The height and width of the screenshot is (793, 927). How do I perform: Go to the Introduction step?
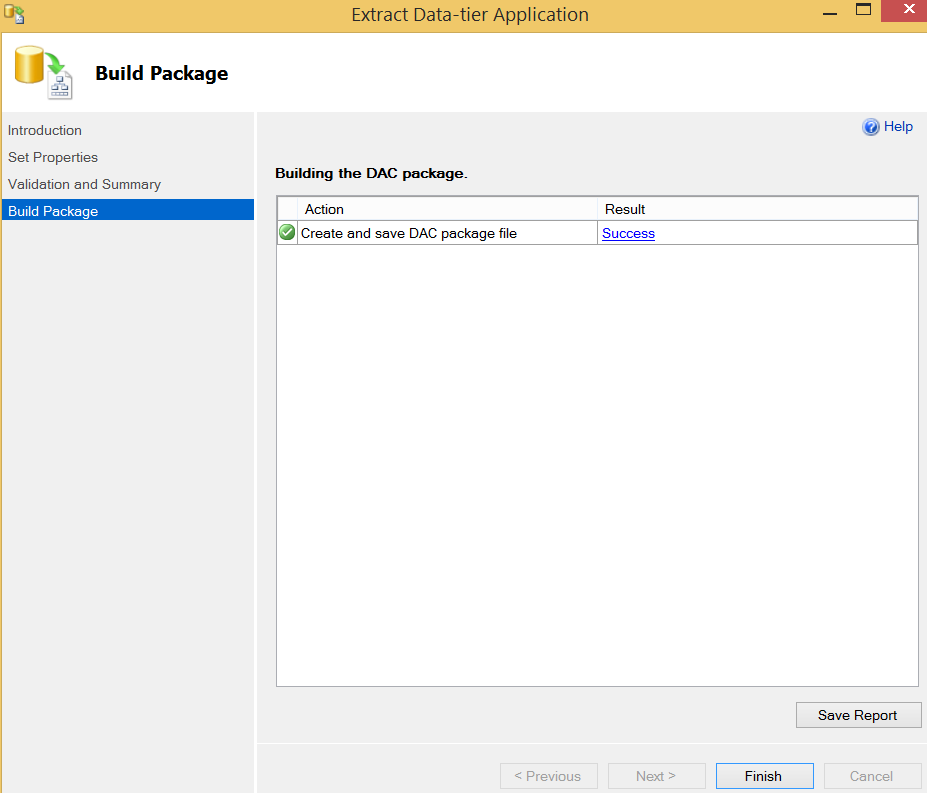45,130
